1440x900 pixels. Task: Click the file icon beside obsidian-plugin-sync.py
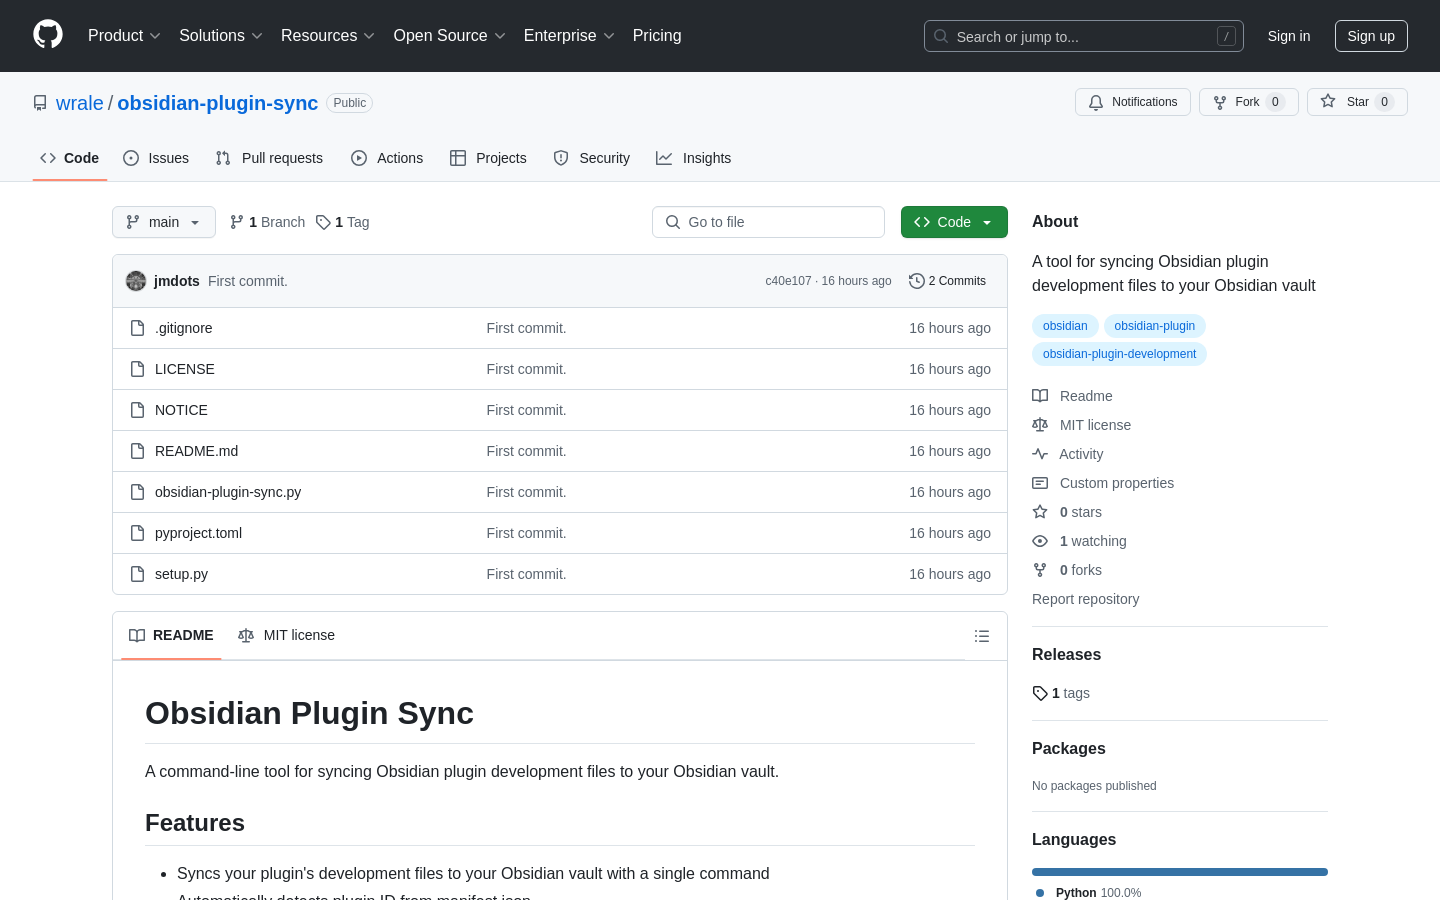point(138,492)
